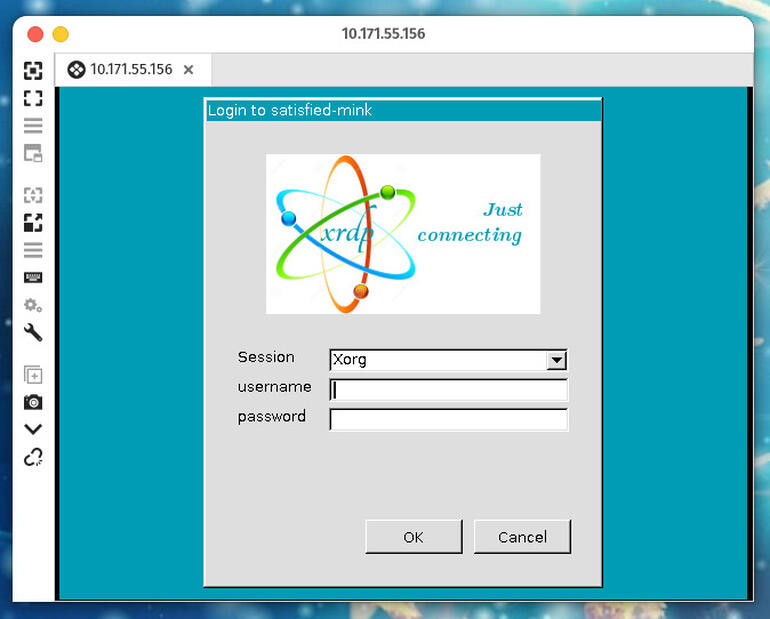The image size is (770, 619).
Task: Click the 'password' label text
Action: [272, 417]
